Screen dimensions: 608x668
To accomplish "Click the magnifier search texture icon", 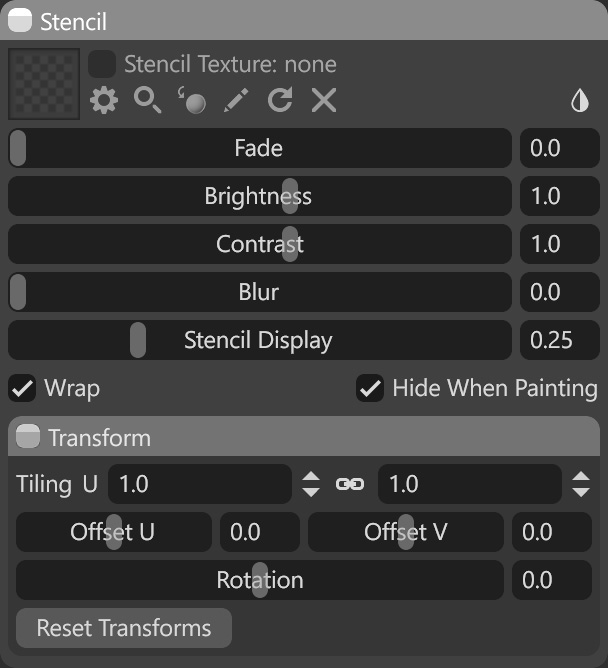I will [148, 100].
